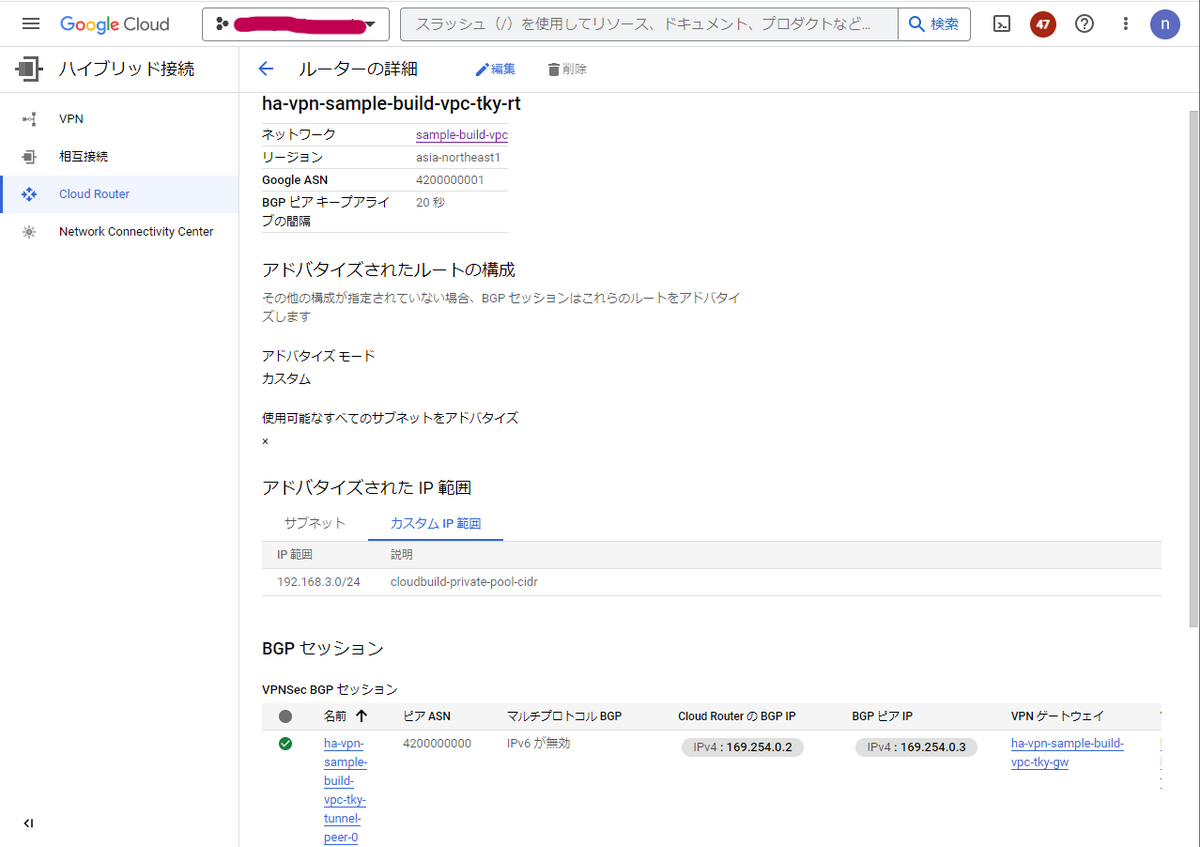Click the peer ASN value 4200000000
Screen dimensions: 1200x847
(x=437, y=744)
